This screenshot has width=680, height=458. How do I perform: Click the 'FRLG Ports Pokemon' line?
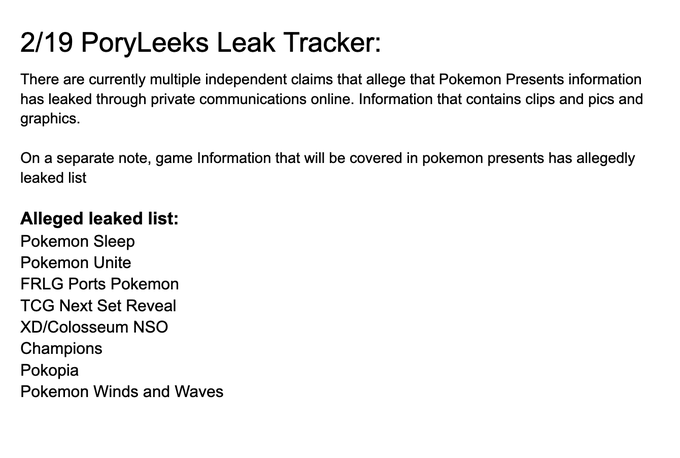coord(99,284)
